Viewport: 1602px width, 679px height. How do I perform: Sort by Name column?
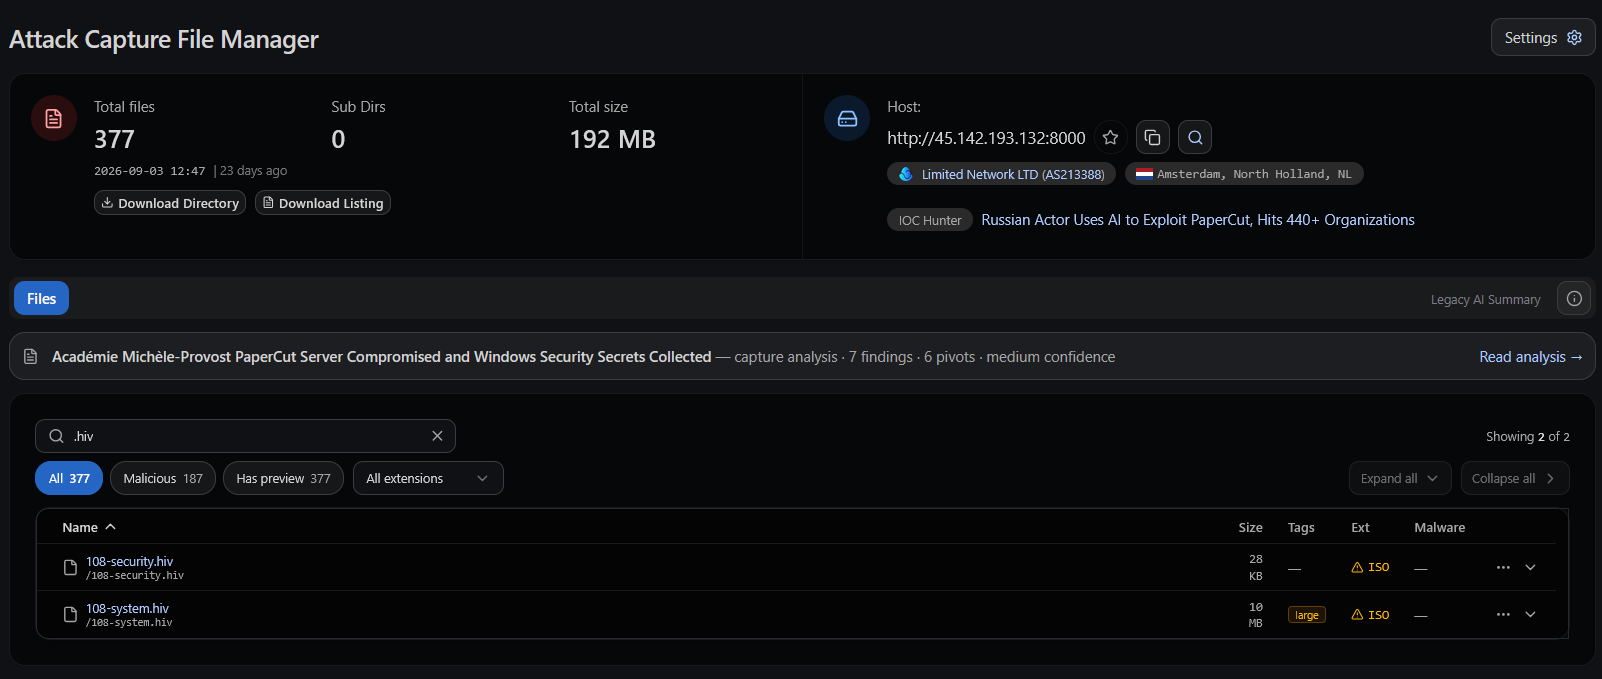[x=89, y=527]
